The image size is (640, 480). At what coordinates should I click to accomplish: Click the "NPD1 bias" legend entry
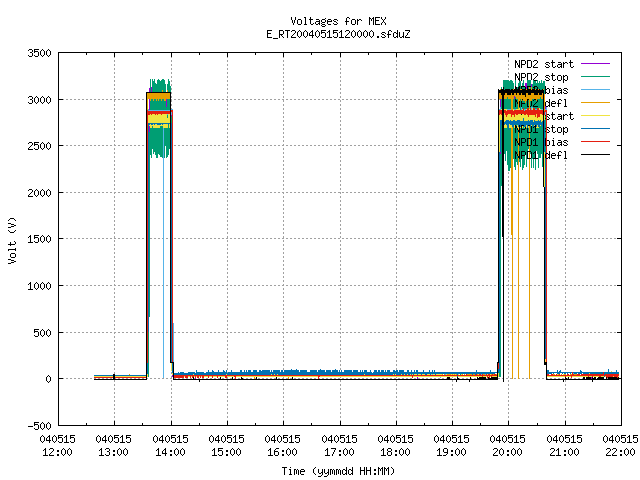pyautogui.click(x=541, y=142)
